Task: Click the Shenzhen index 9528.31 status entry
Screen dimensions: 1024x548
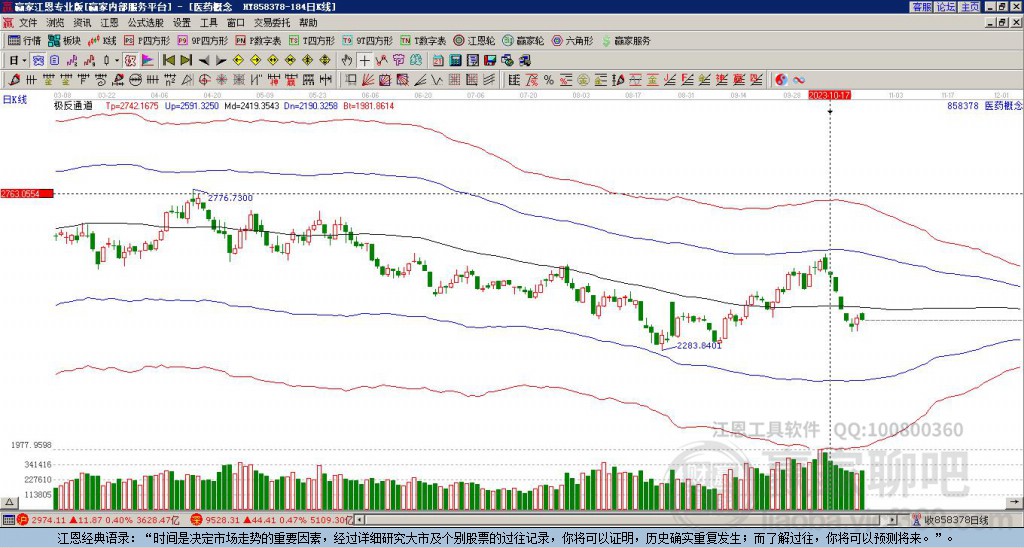Action: tap(271, 520)
